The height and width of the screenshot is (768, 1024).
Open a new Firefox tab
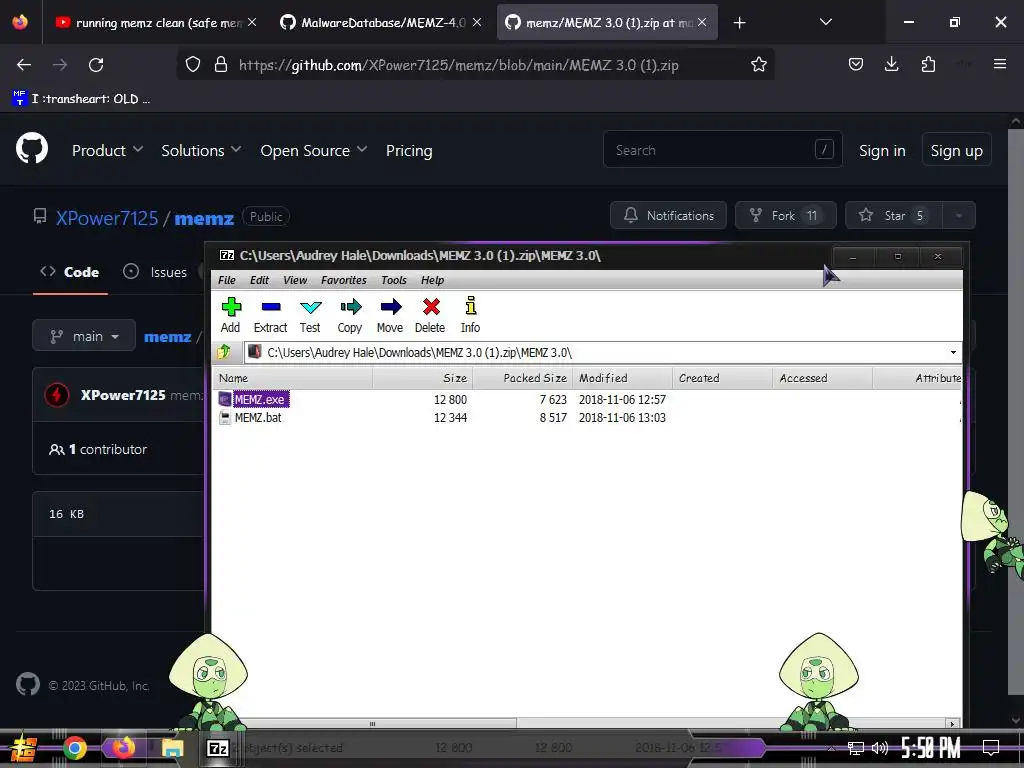point(739,23)
